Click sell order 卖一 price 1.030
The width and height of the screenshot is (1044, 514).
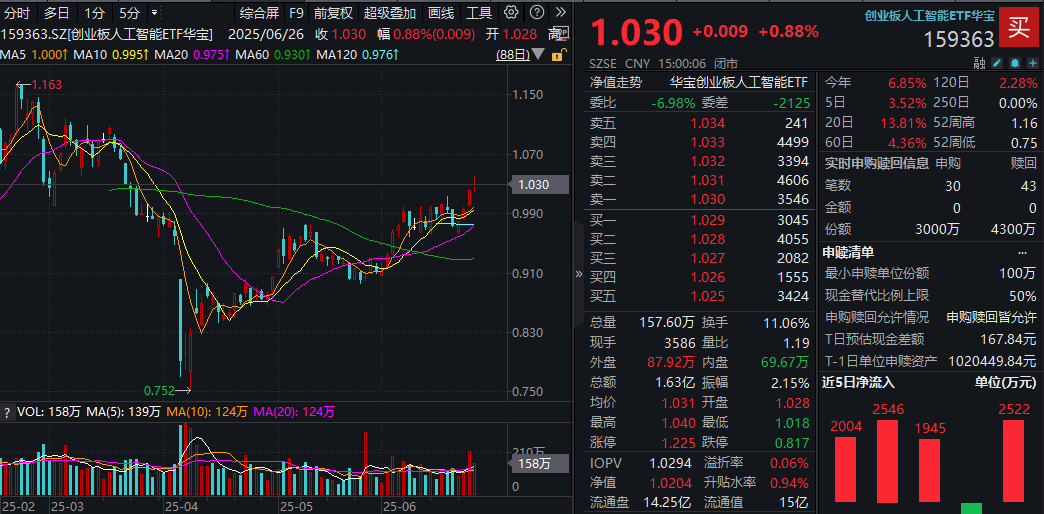click(x=708, y=198)
